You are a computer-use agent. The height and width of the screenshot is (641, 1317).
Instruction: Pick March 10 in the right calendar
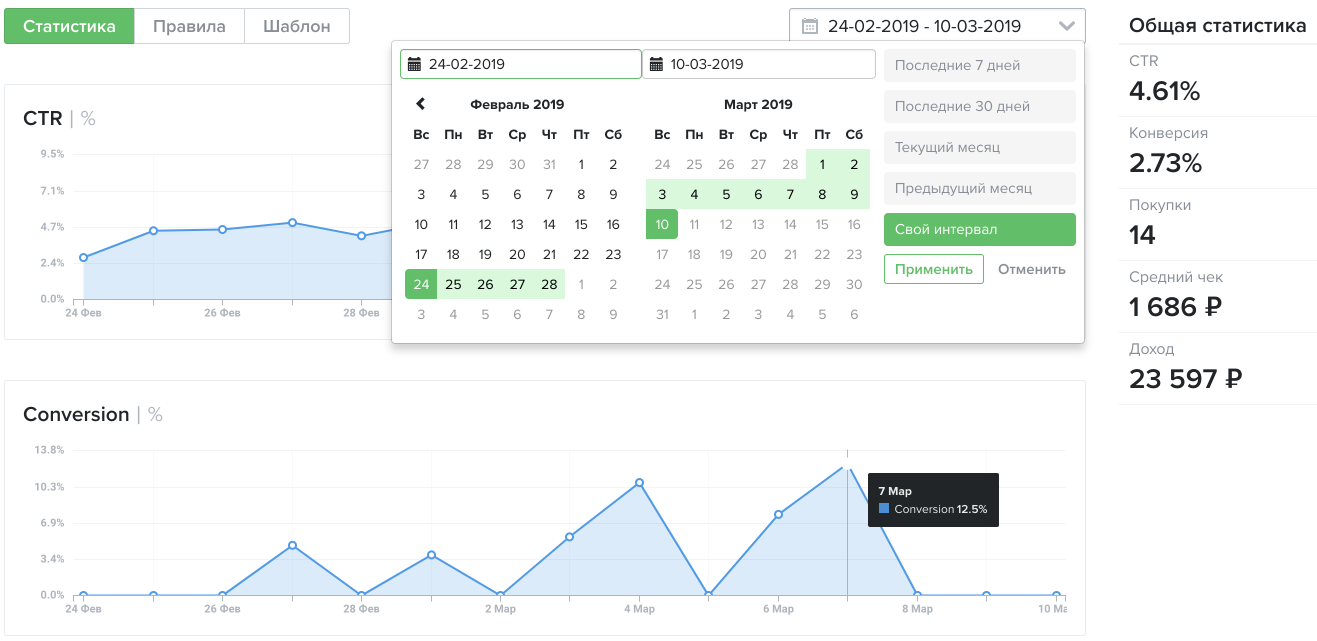662,225
